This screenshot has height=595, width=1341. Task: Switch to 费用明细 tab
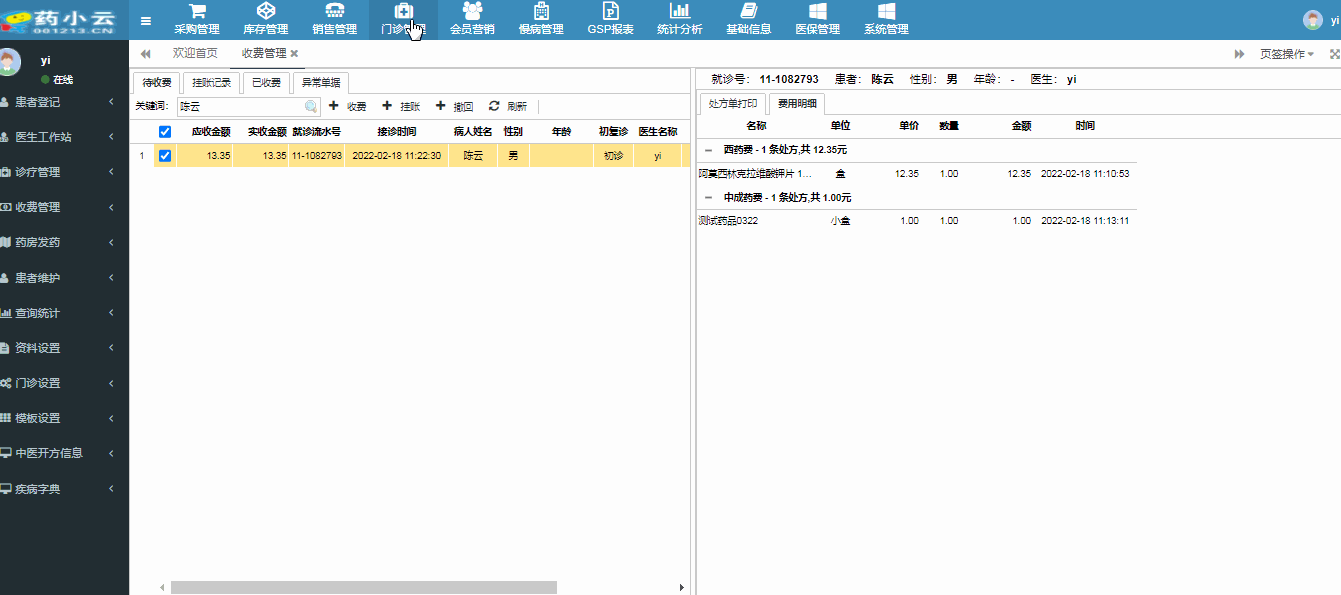pos(797,103)
